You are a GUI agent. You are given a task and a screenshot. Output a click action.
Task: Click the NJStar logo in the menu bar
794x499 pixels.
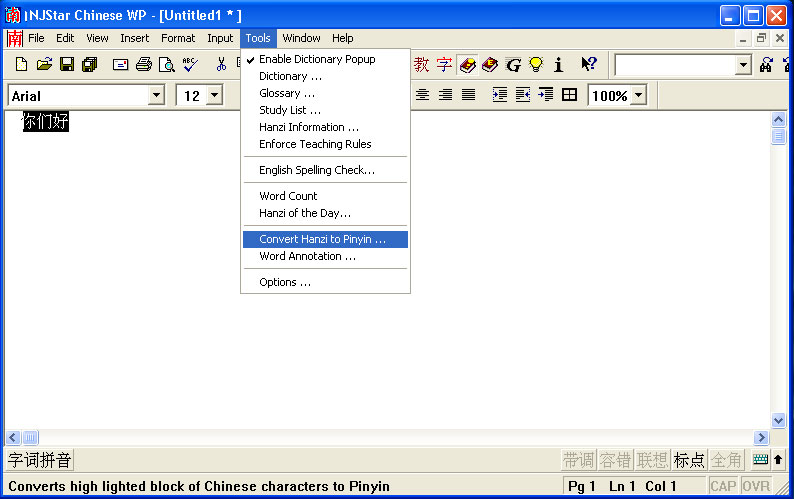pyautogui.click(x=15, y=38)
